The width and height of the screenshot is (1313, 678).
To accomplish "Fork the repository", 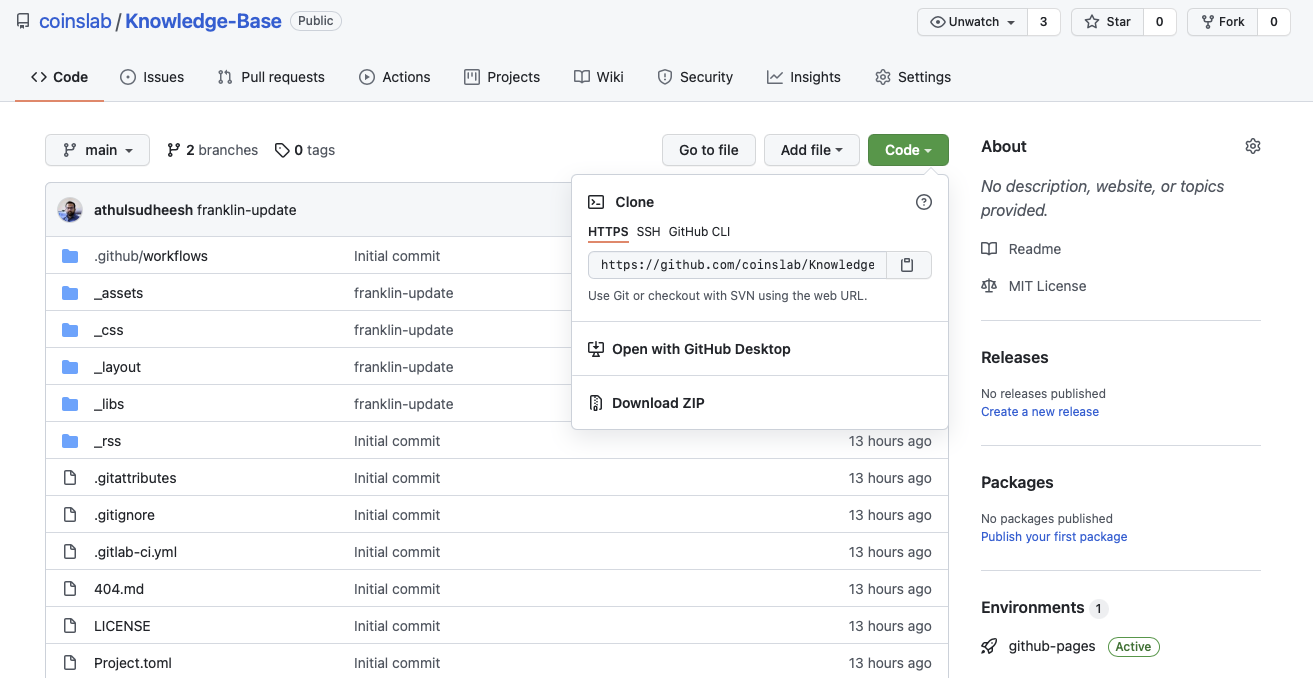I will pyautogui.click(x=1222, y=22).
